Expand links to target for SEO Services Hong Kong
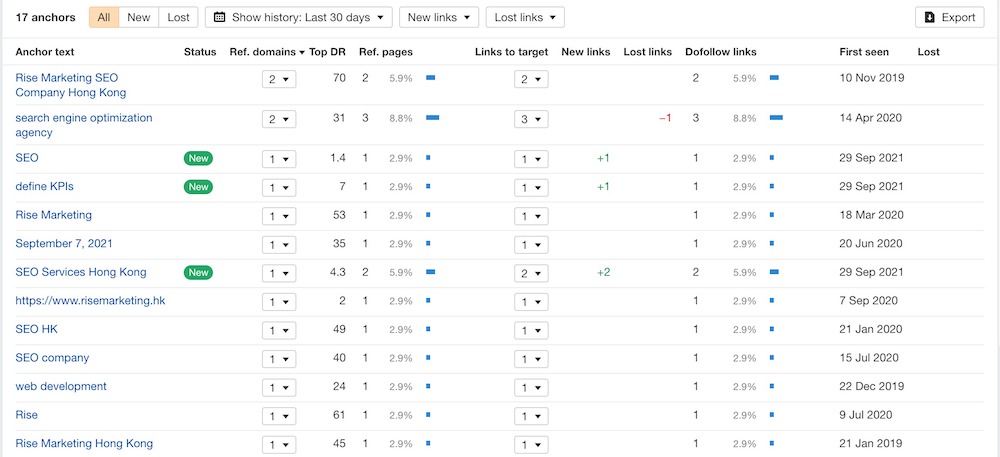Screen dimensions: 1000x457 click(x=531, y=273)
